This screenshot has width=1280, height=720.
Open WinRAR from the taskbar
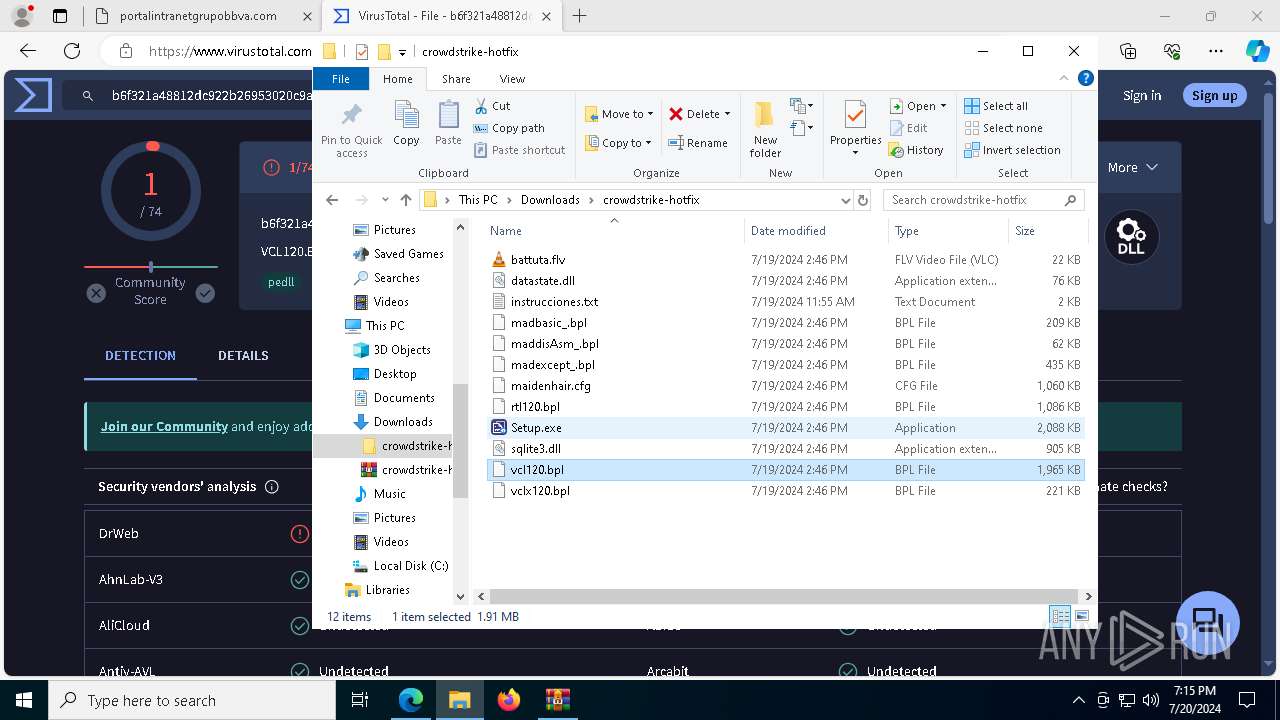click(557, 700)
